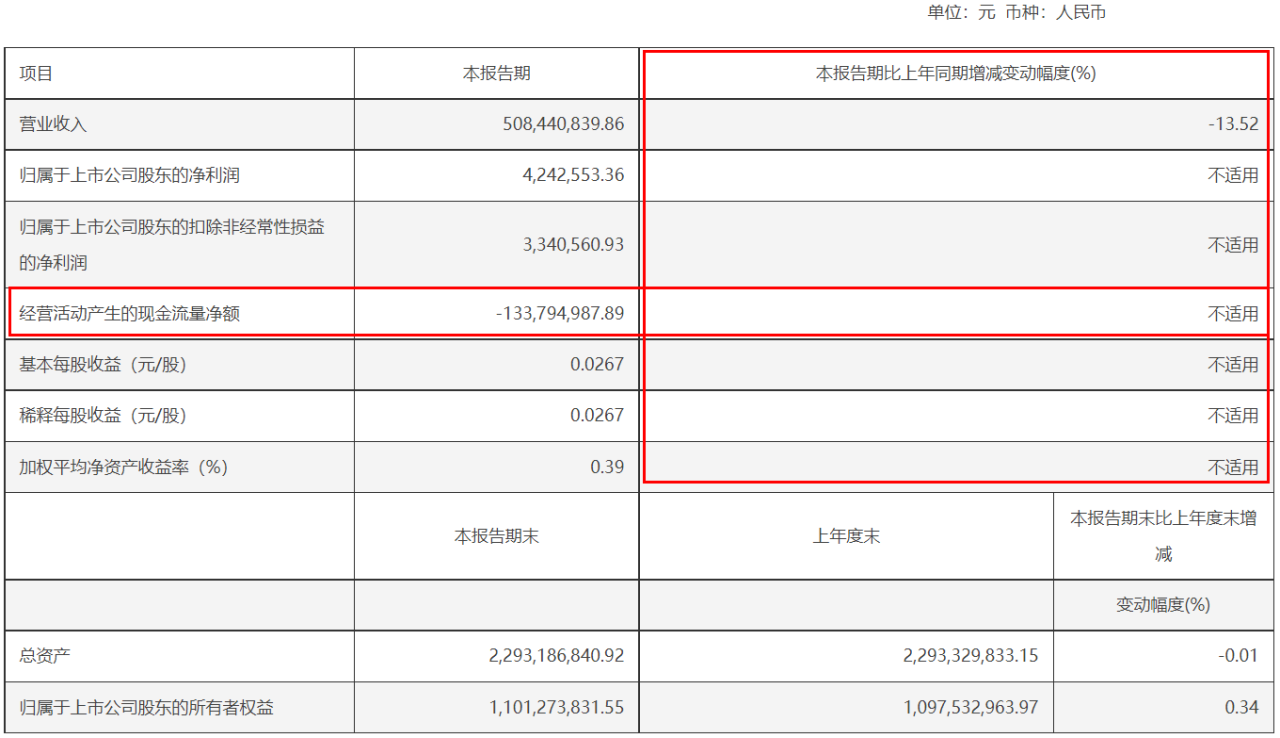
Task: Click 0.0267 in the 稀释每股收益 row
Action: [x=597, y=416]
